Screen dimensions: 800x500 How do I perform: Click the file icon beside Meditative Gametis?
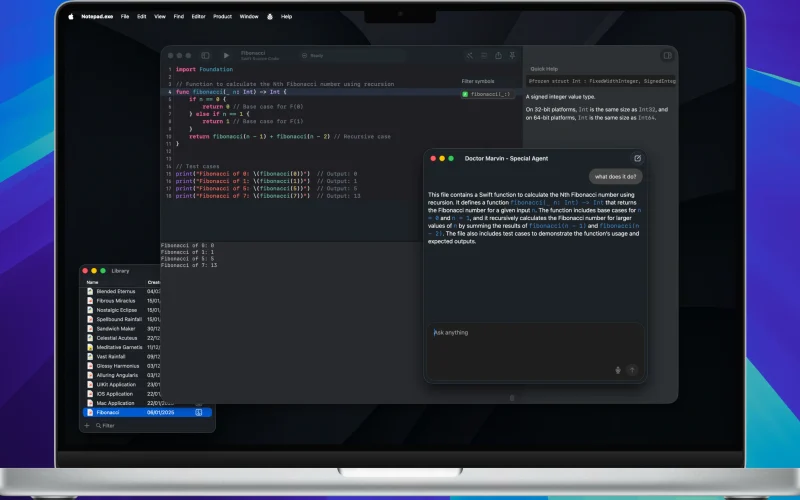point(90,347)
